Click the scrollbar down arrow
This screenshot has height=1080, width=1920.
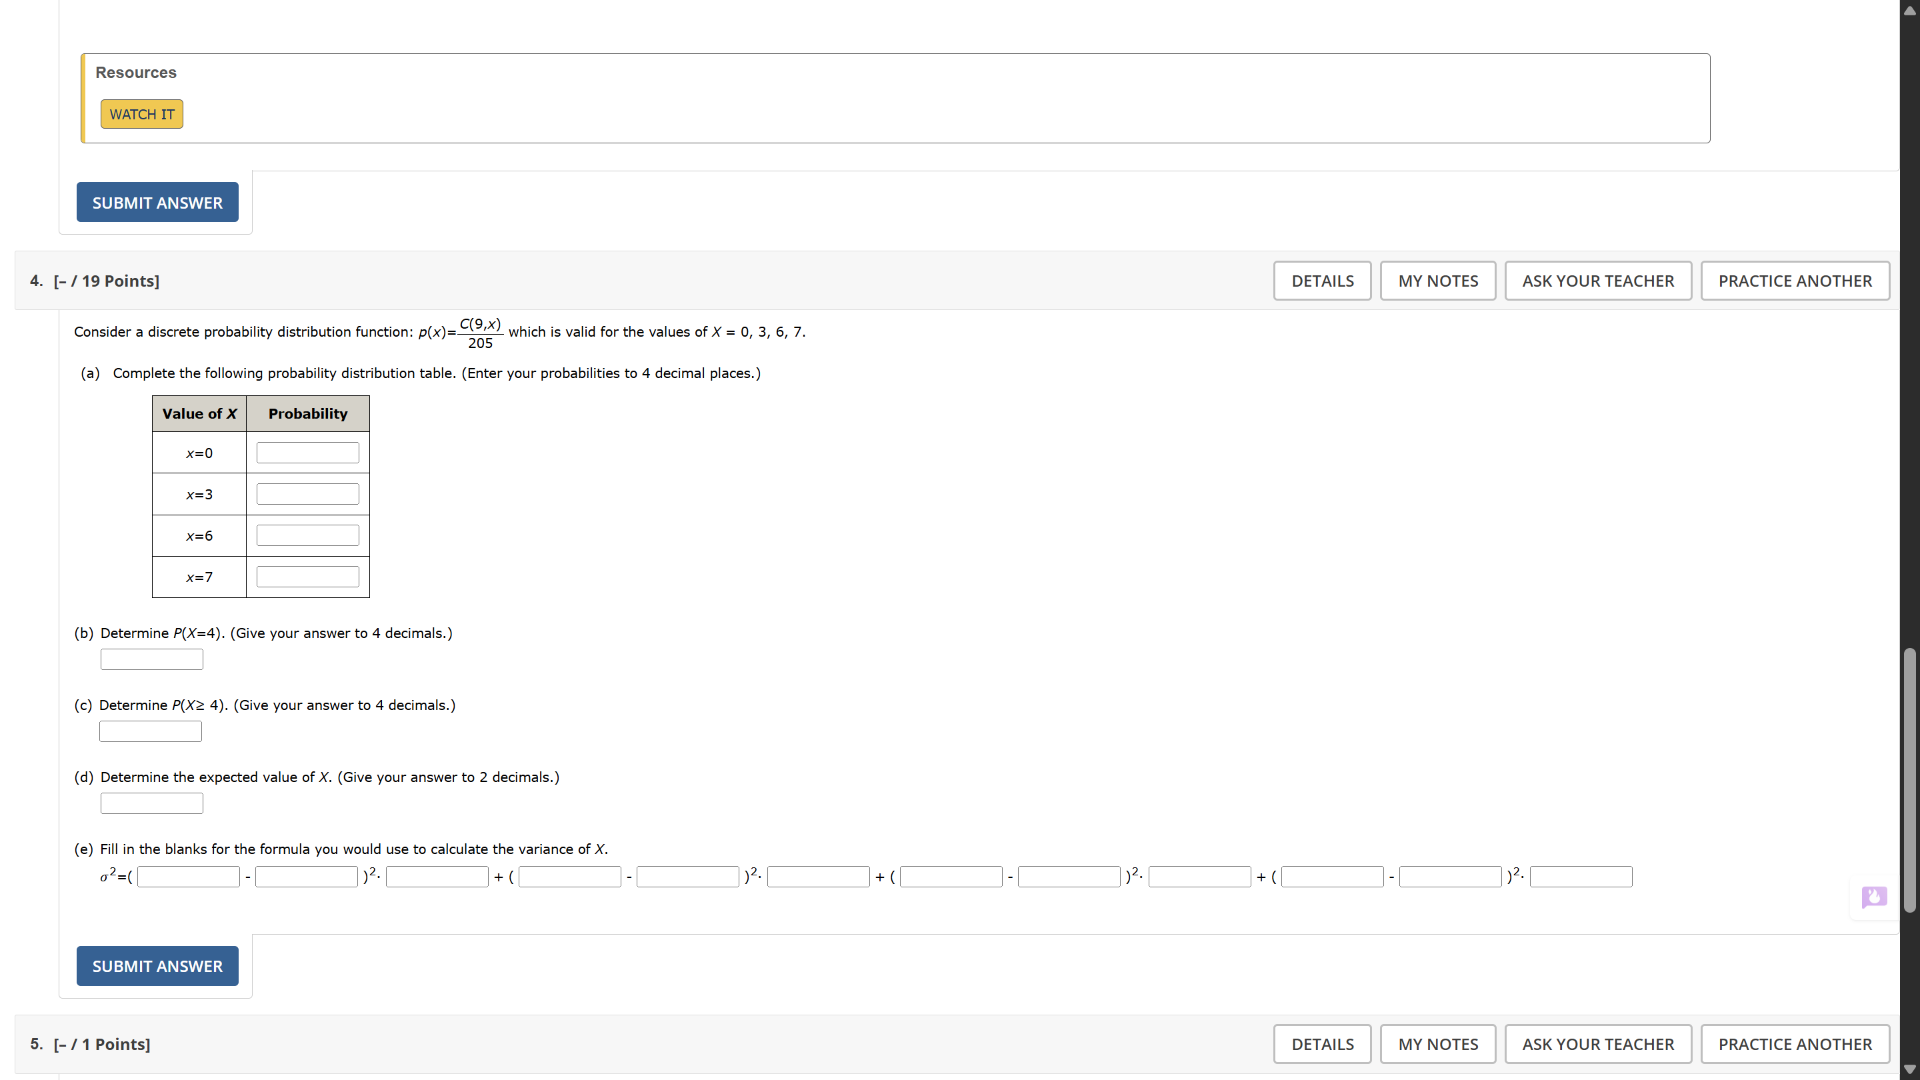point(1910,1069)
